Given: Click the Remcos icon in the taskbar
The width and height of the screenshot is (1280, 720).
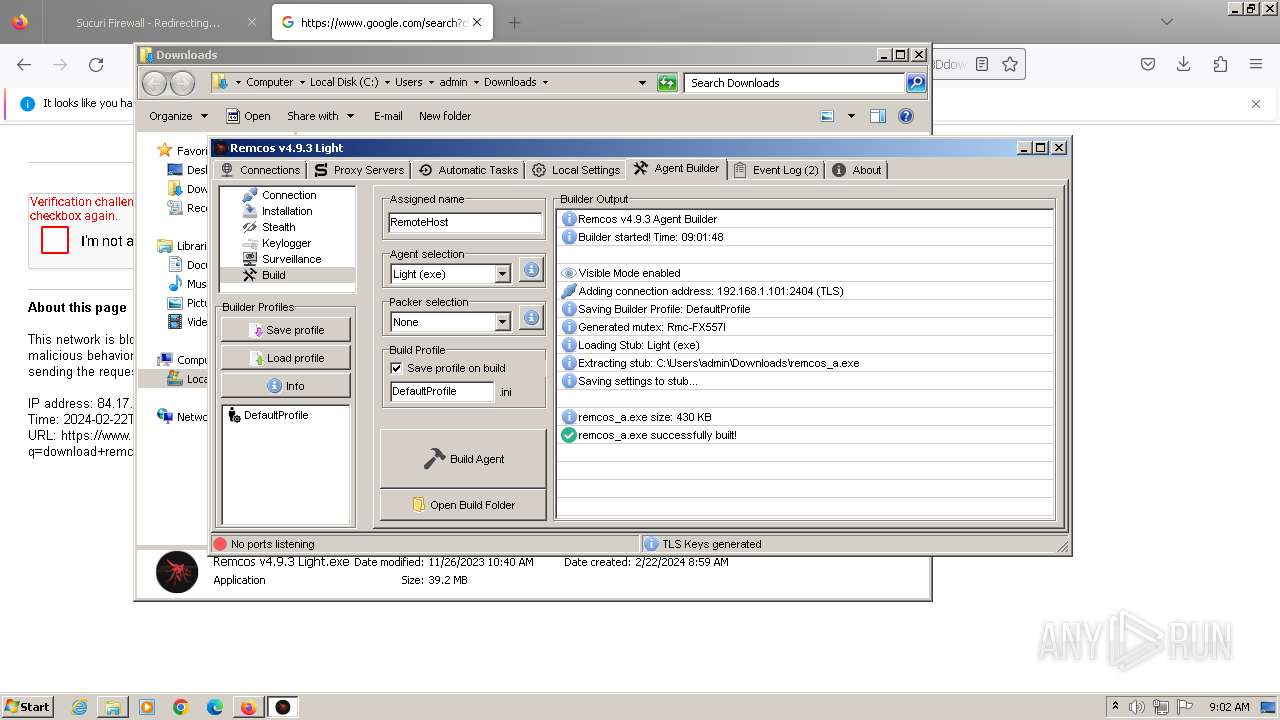Looking at the screenshot, I should (x=283, y=707).
